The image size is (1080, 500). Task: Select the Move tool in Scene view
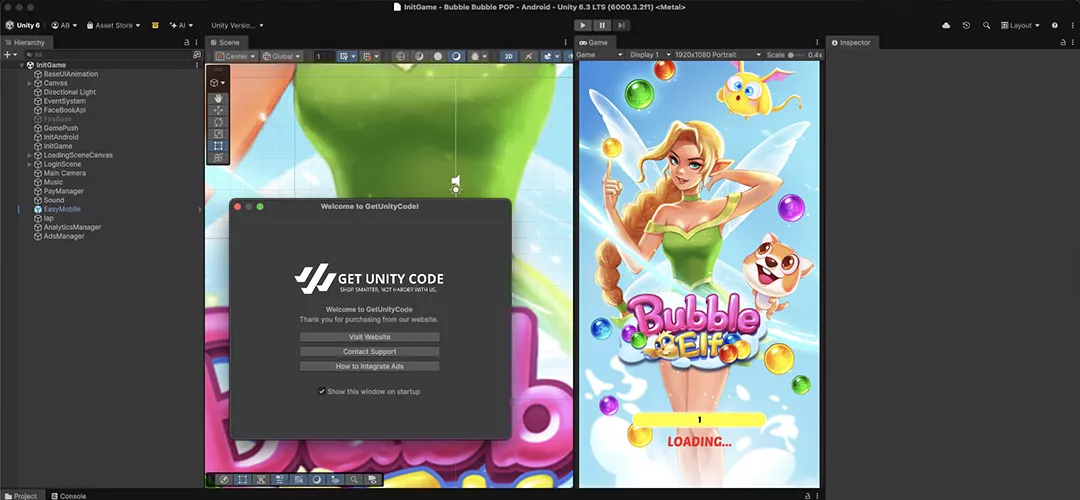pyautogui.click(x=219, y=110)
